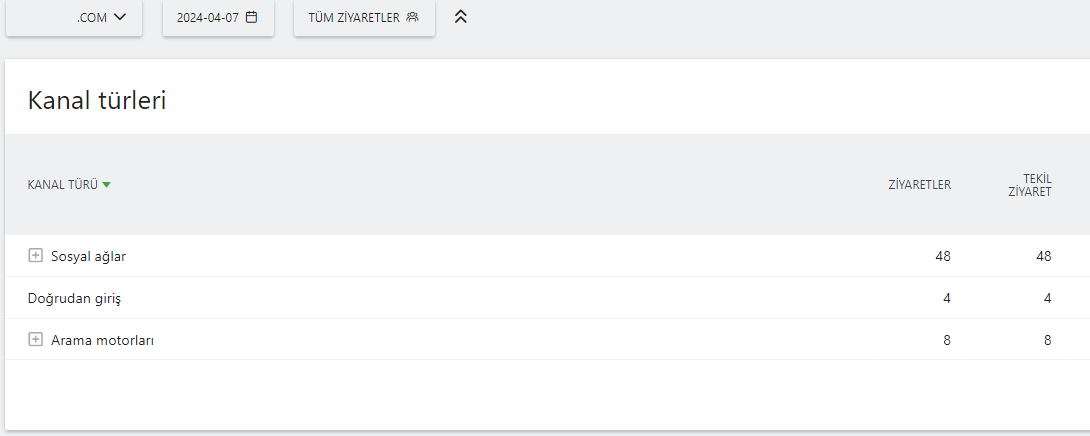The image size is (1090, 436).
Task: Click the unique visits value 8 for Arama motorları
Action: click(1047, 340)
